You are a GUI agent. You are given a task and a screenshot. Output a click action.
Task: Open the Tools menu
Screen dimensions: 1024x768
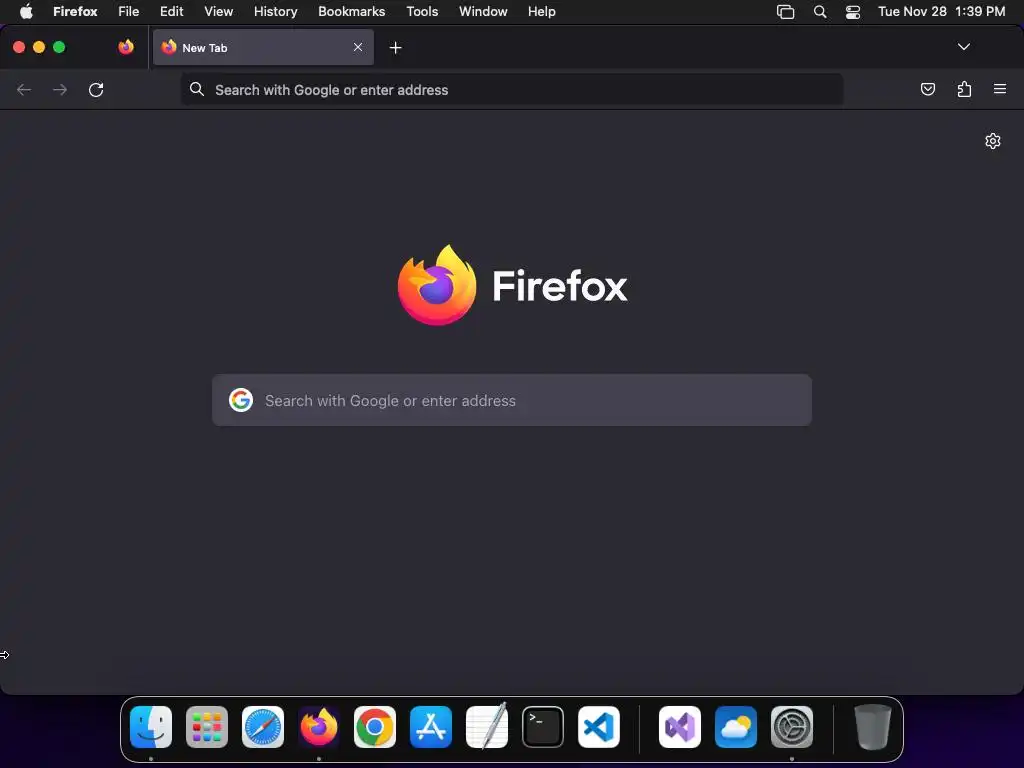[x=422, y=11]
